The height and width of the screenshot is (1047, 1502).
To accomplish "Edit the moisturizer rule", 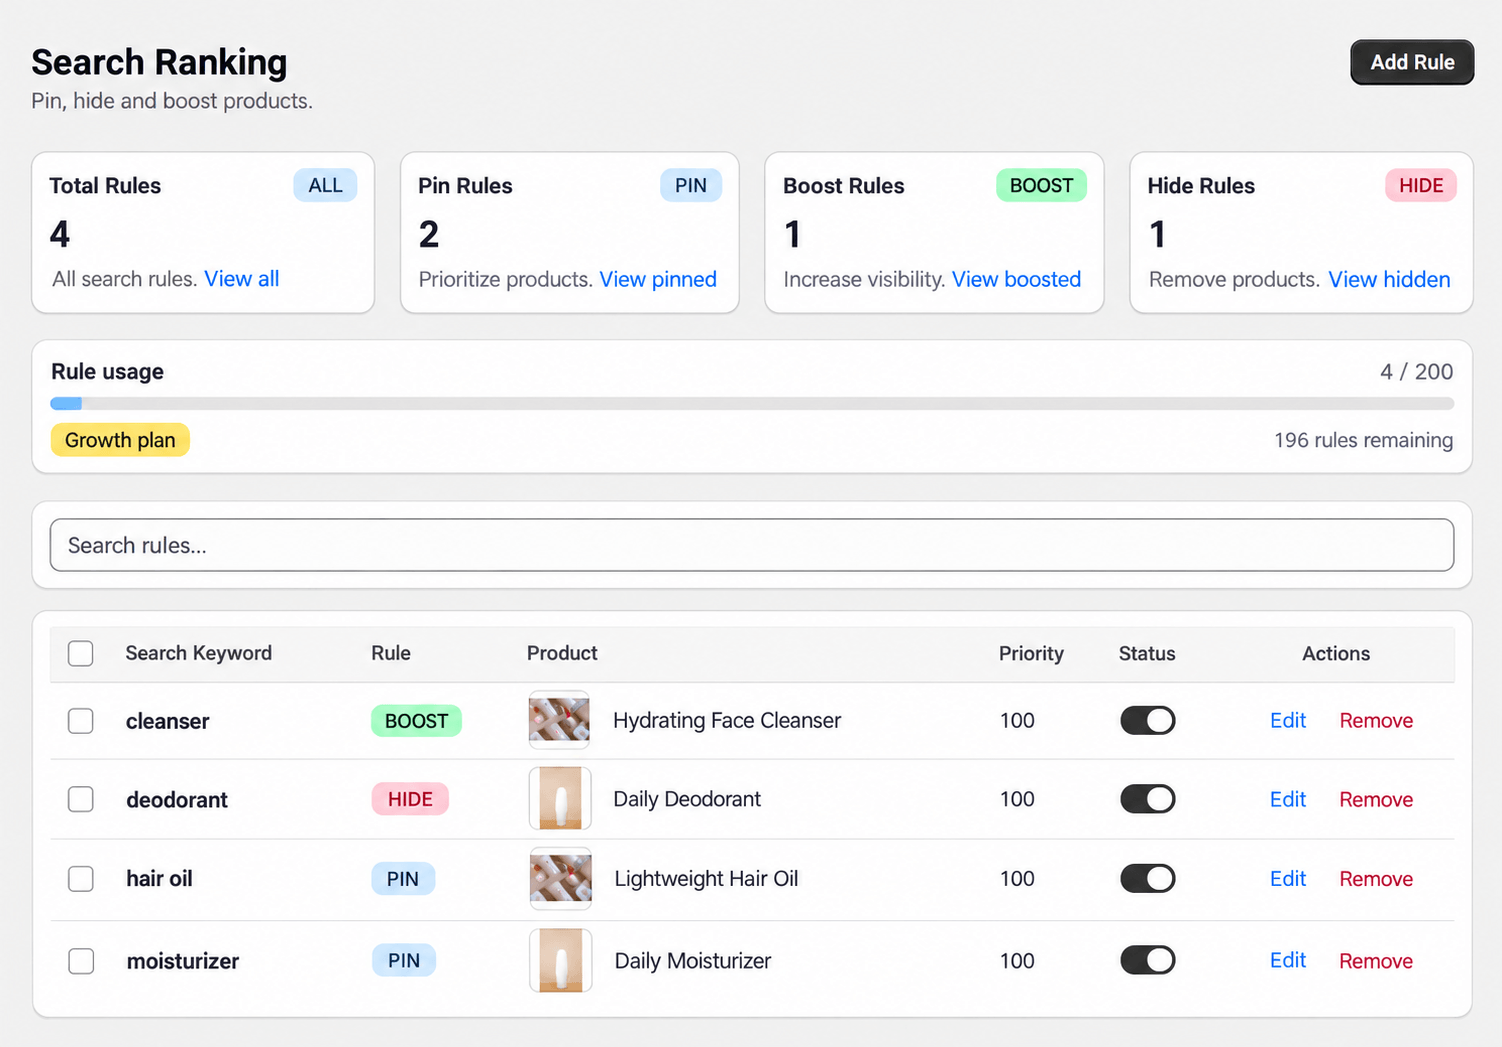I will tap(1288, 960).
